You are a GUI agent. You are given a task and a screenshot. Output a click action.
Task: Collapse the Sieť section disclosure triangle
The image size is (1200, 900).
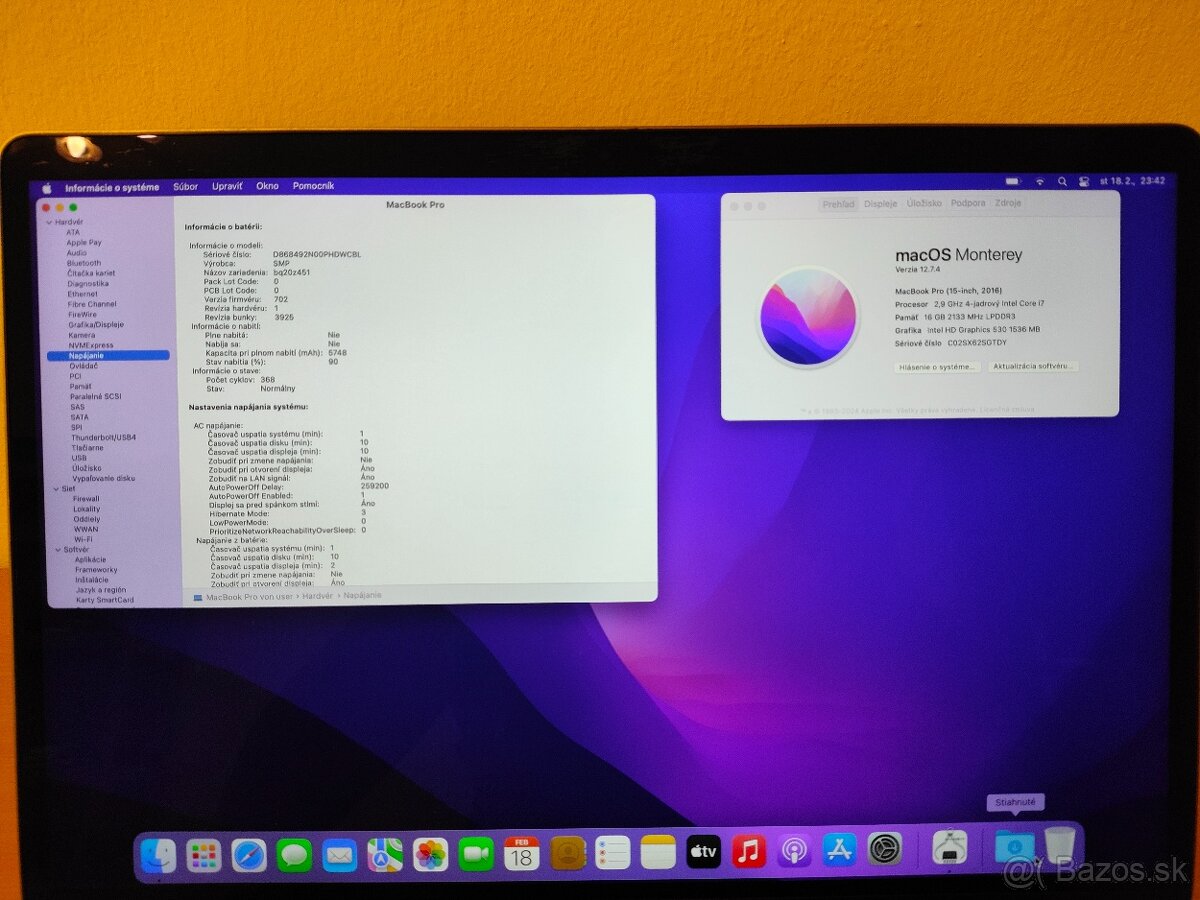pyautogui.click(x=57, y=489)
